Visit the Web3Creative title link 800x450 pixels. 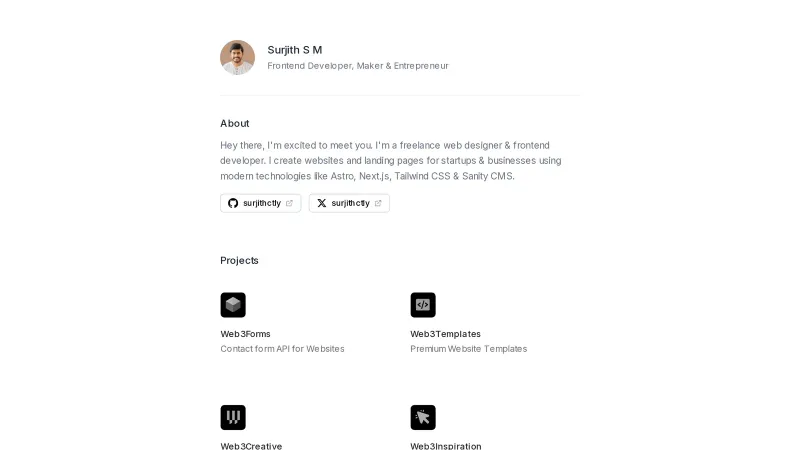click(251, 446)
